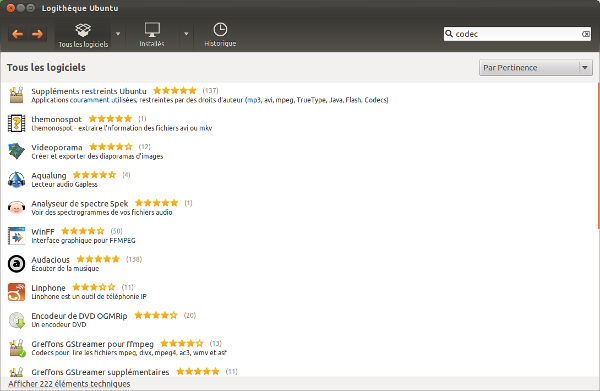Click the Audacious app icon
This screenshot has height=391, width=600.
point(16,264)
